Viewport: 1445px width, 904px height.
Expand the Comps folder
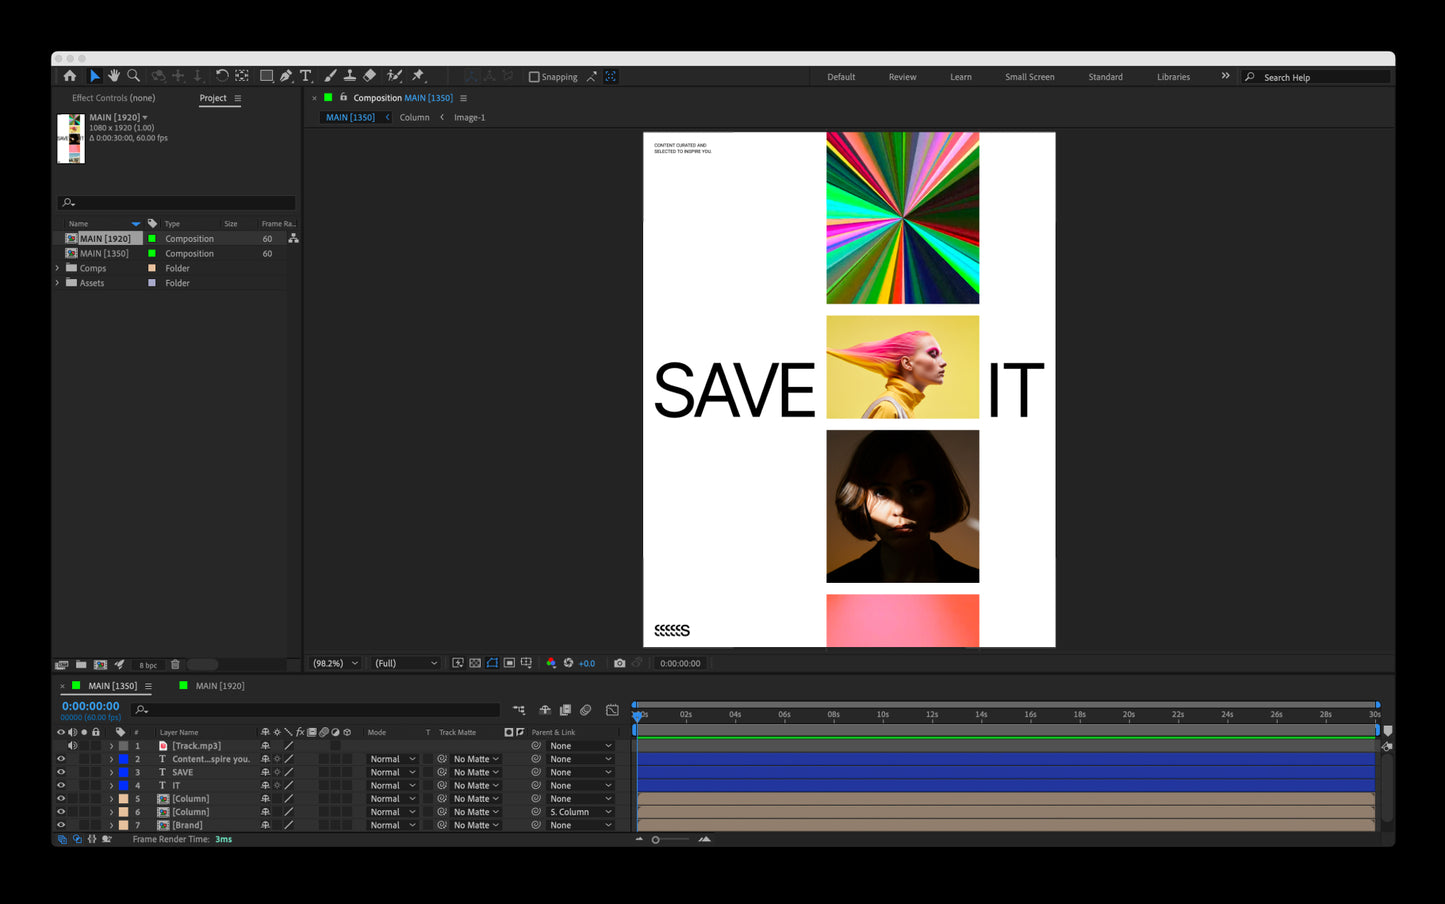(x=57, y=268)
